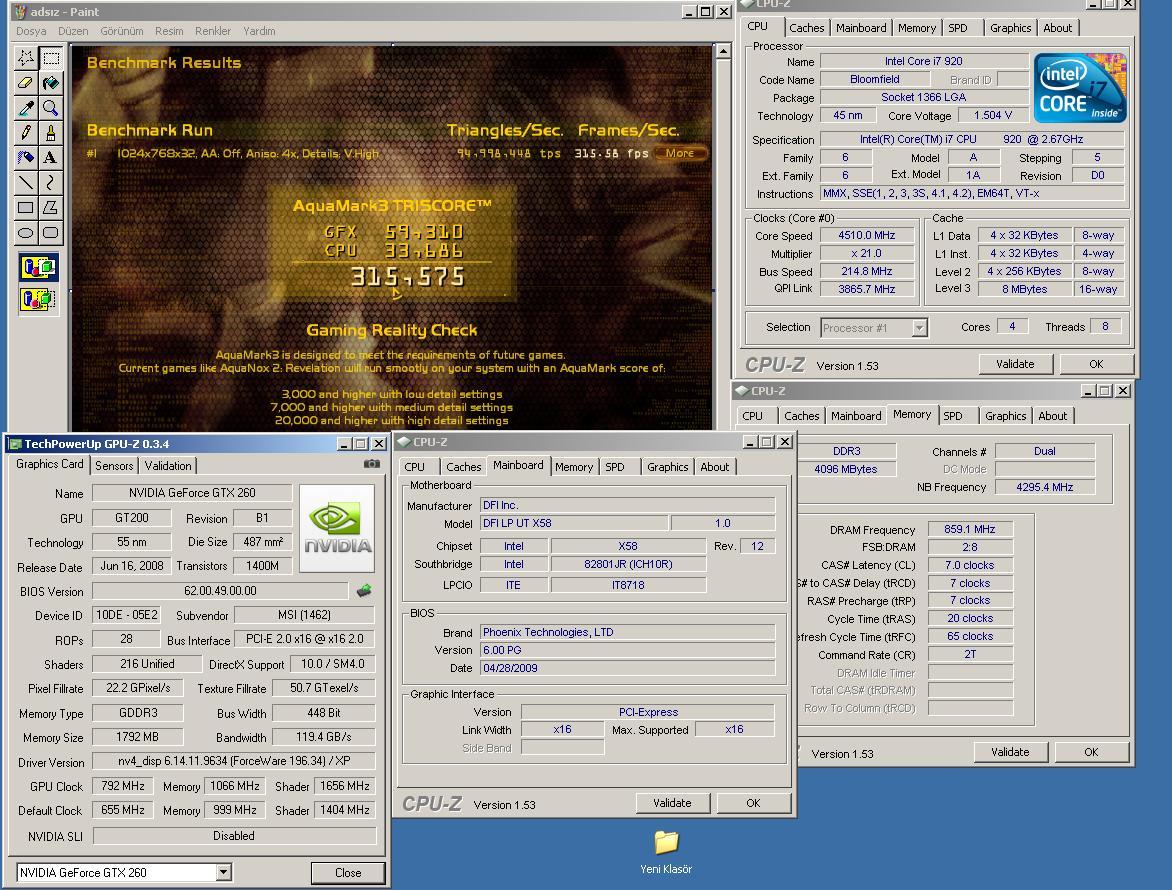Pick the Color Picker eyedropper tool
1172x890 pixels.
pos(26,108)
